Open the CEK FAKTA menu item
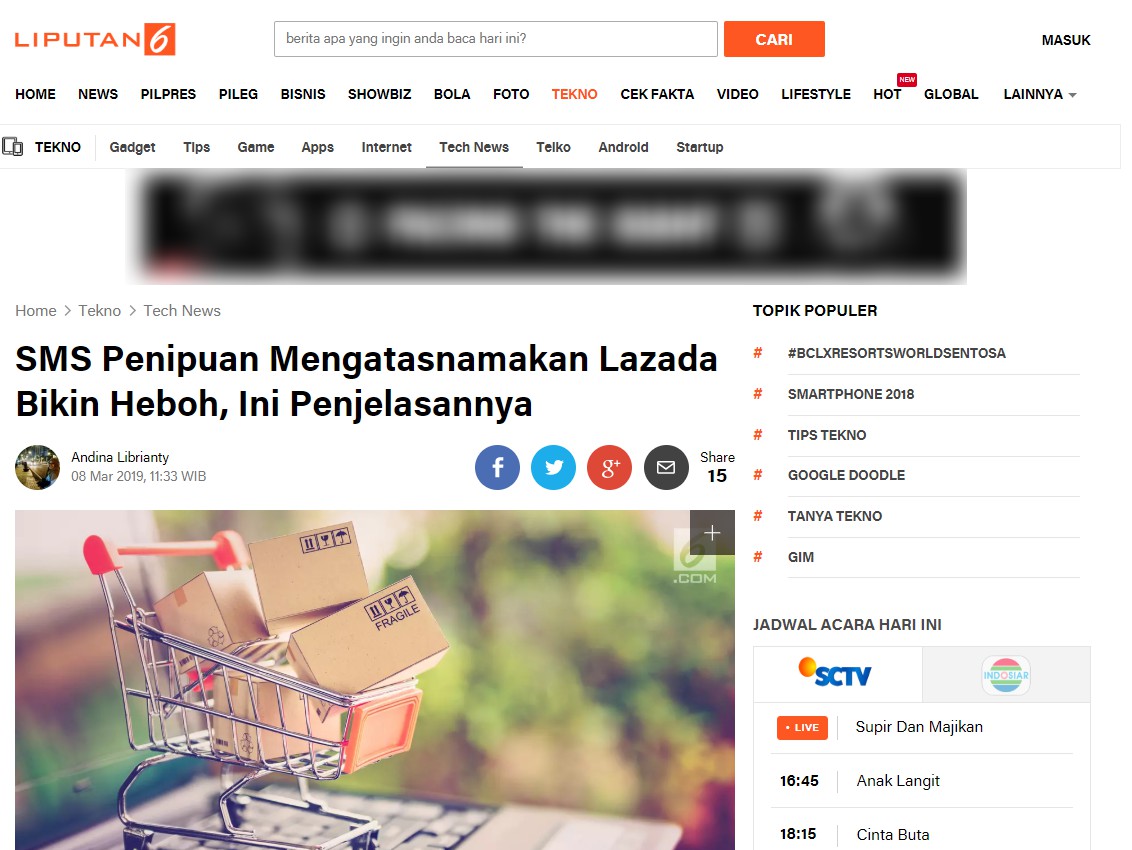 click(x=657, y=95)
